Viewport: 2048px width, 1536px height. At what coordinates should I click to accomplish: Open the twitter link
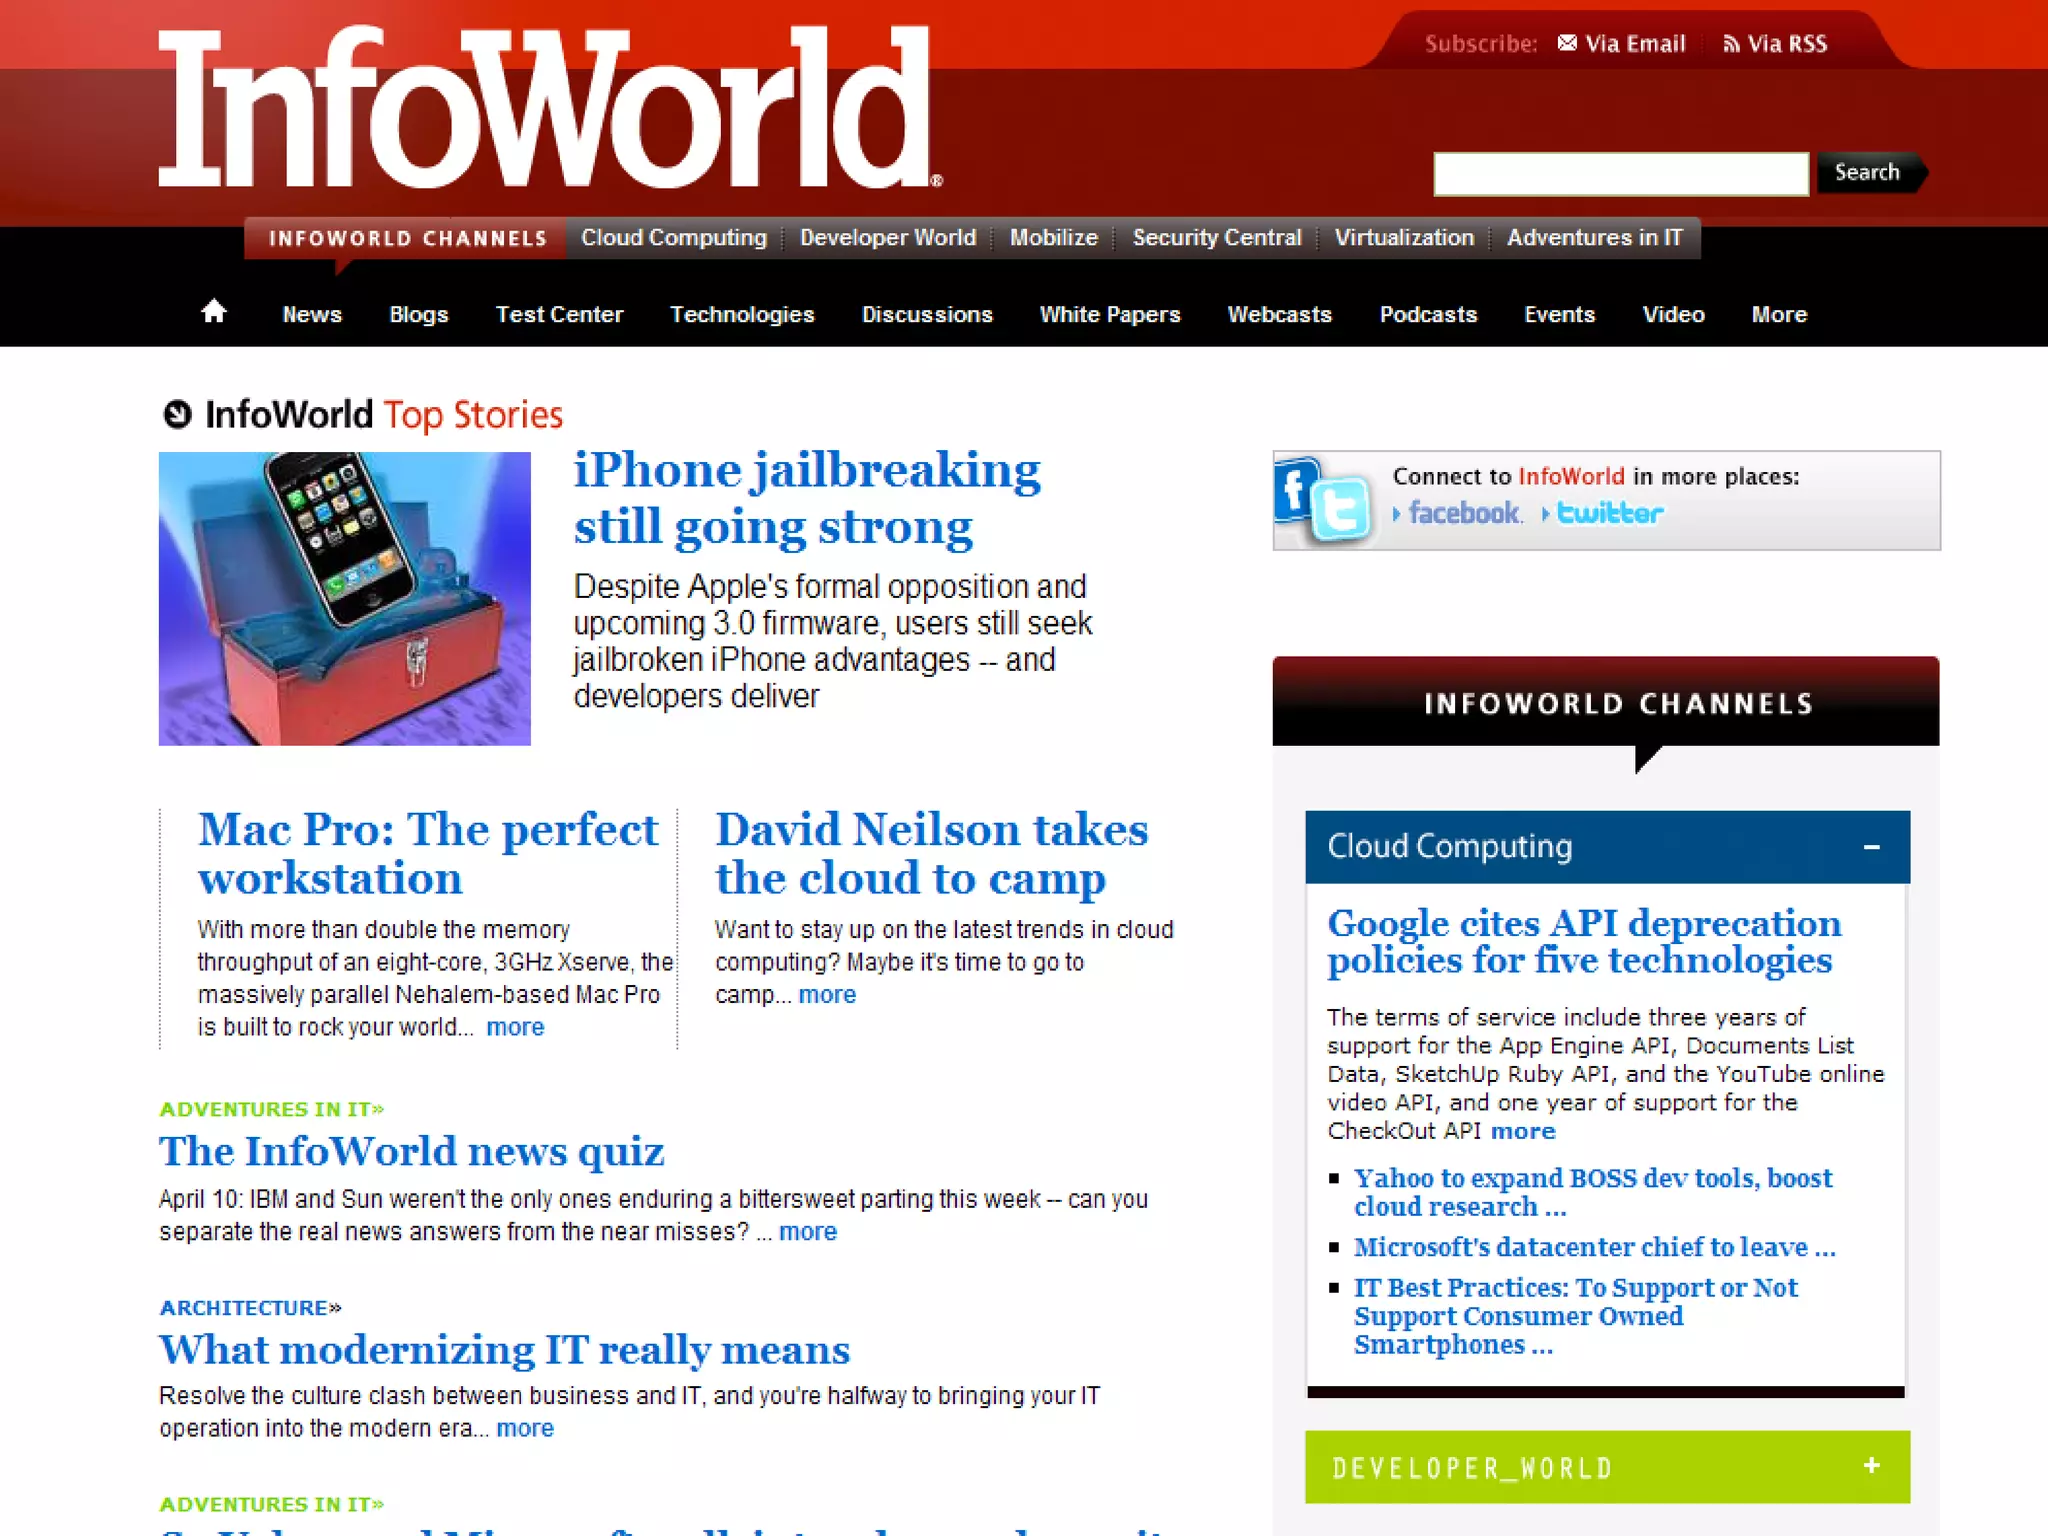(1609, 514)
